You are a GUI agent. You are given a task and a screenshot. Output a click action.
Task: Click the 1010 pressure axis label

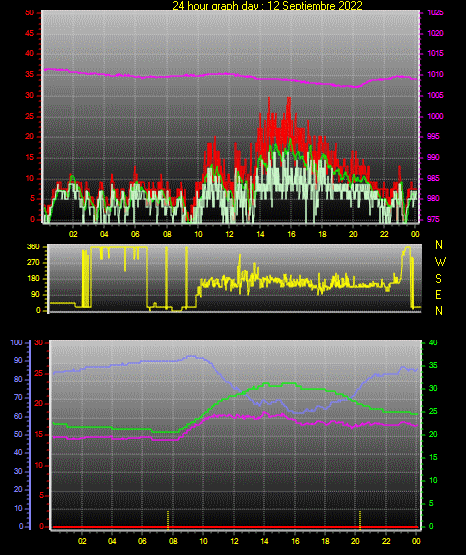point(435,74)
